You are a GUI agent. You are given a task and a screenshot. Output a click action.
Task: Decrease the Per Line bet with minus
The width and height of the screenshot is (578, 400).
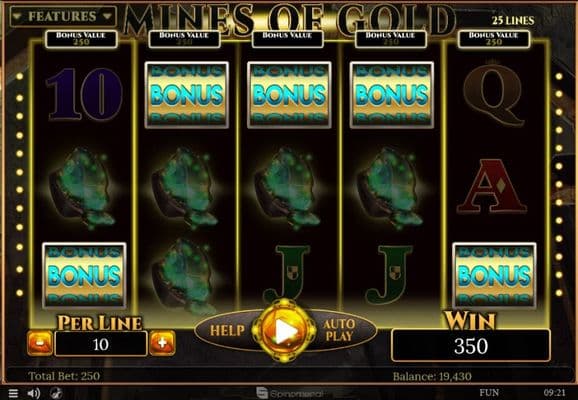coord(40,343)
